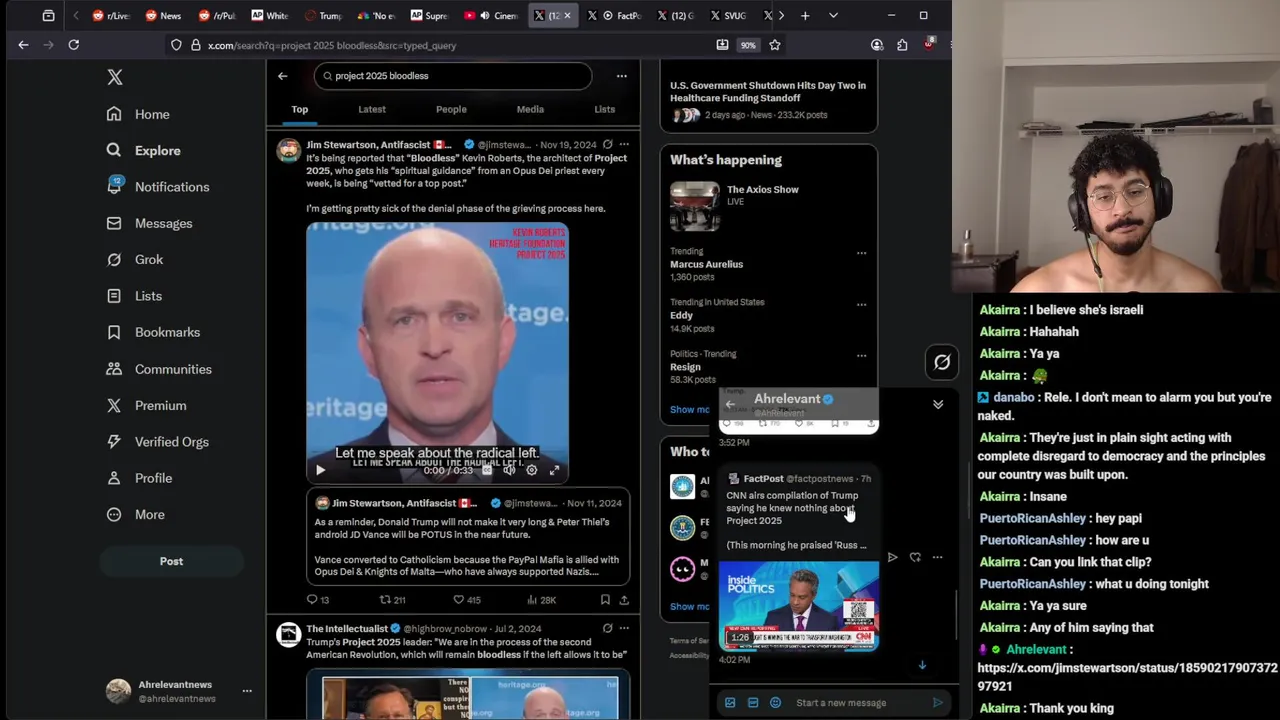Click the X logo in the sidebar

115,77
